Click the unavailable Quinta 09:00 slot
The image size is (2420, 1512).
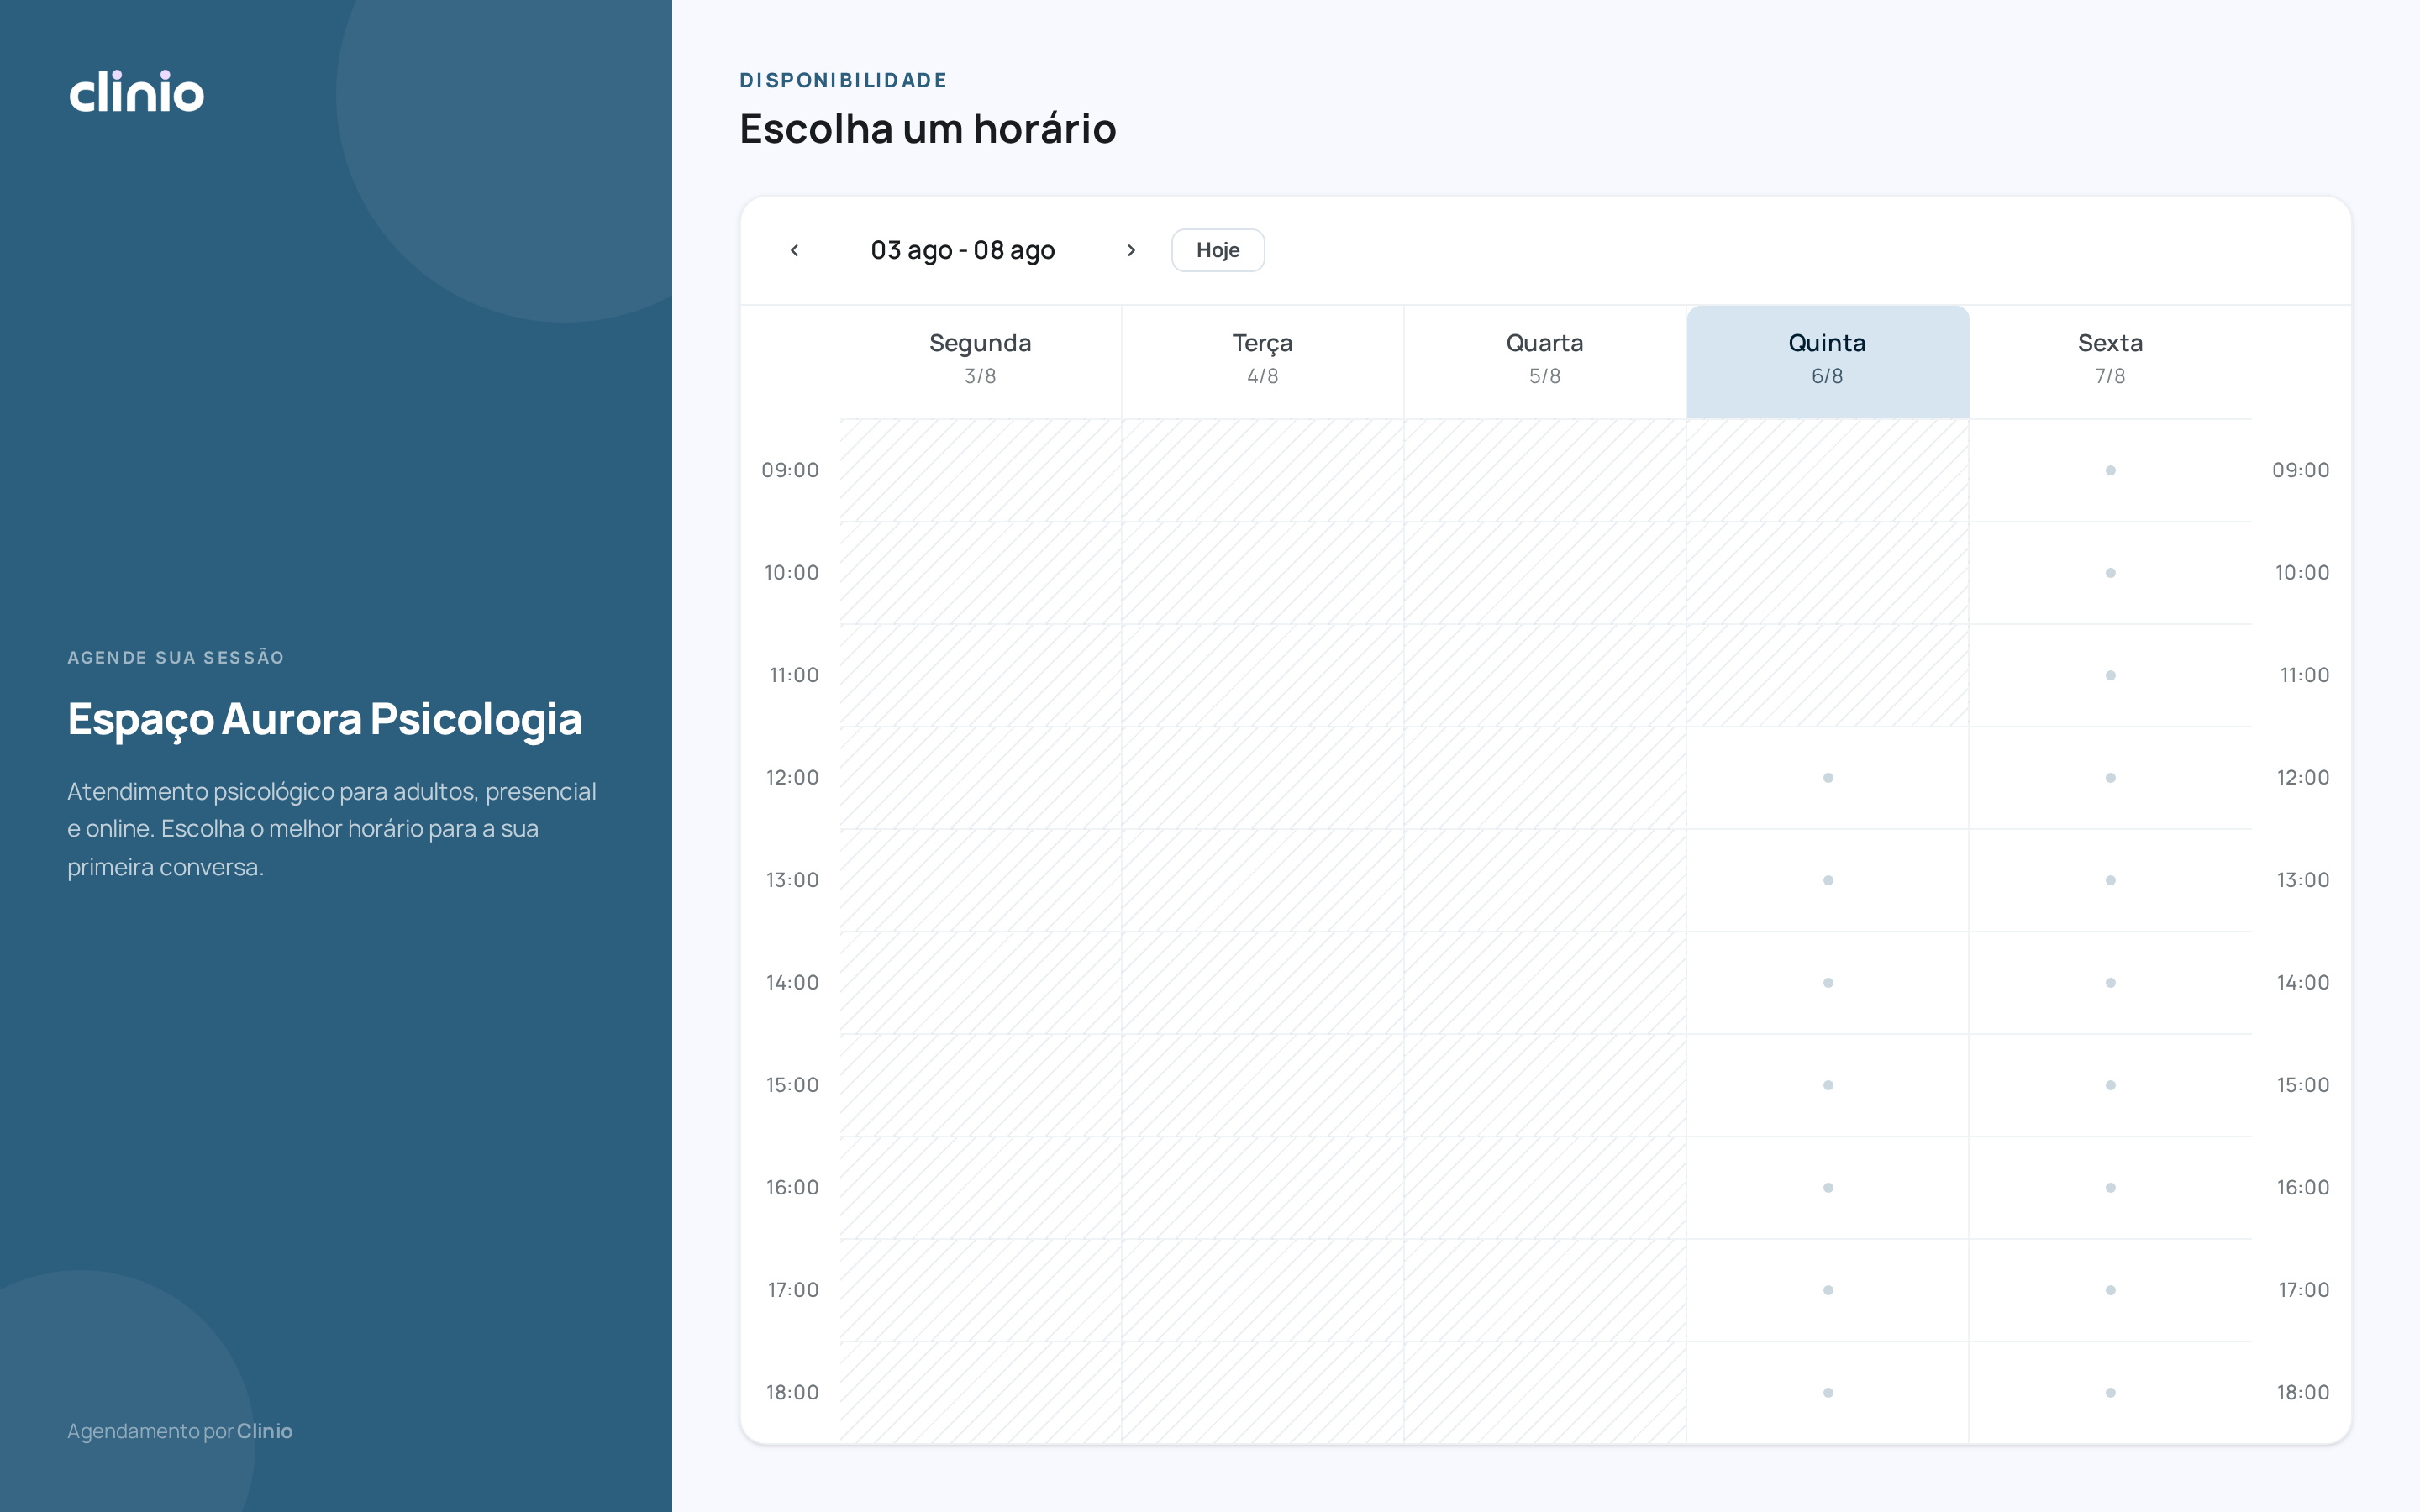point(1827,470)
